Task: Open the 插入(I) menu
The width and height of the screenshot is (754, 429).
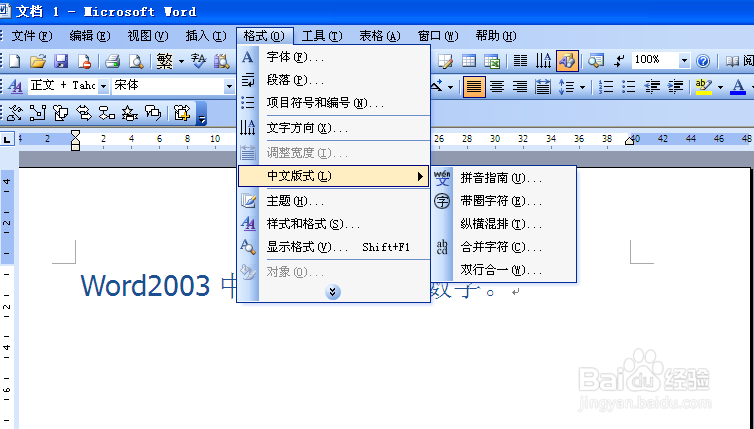Action: (x=206, y=36)
